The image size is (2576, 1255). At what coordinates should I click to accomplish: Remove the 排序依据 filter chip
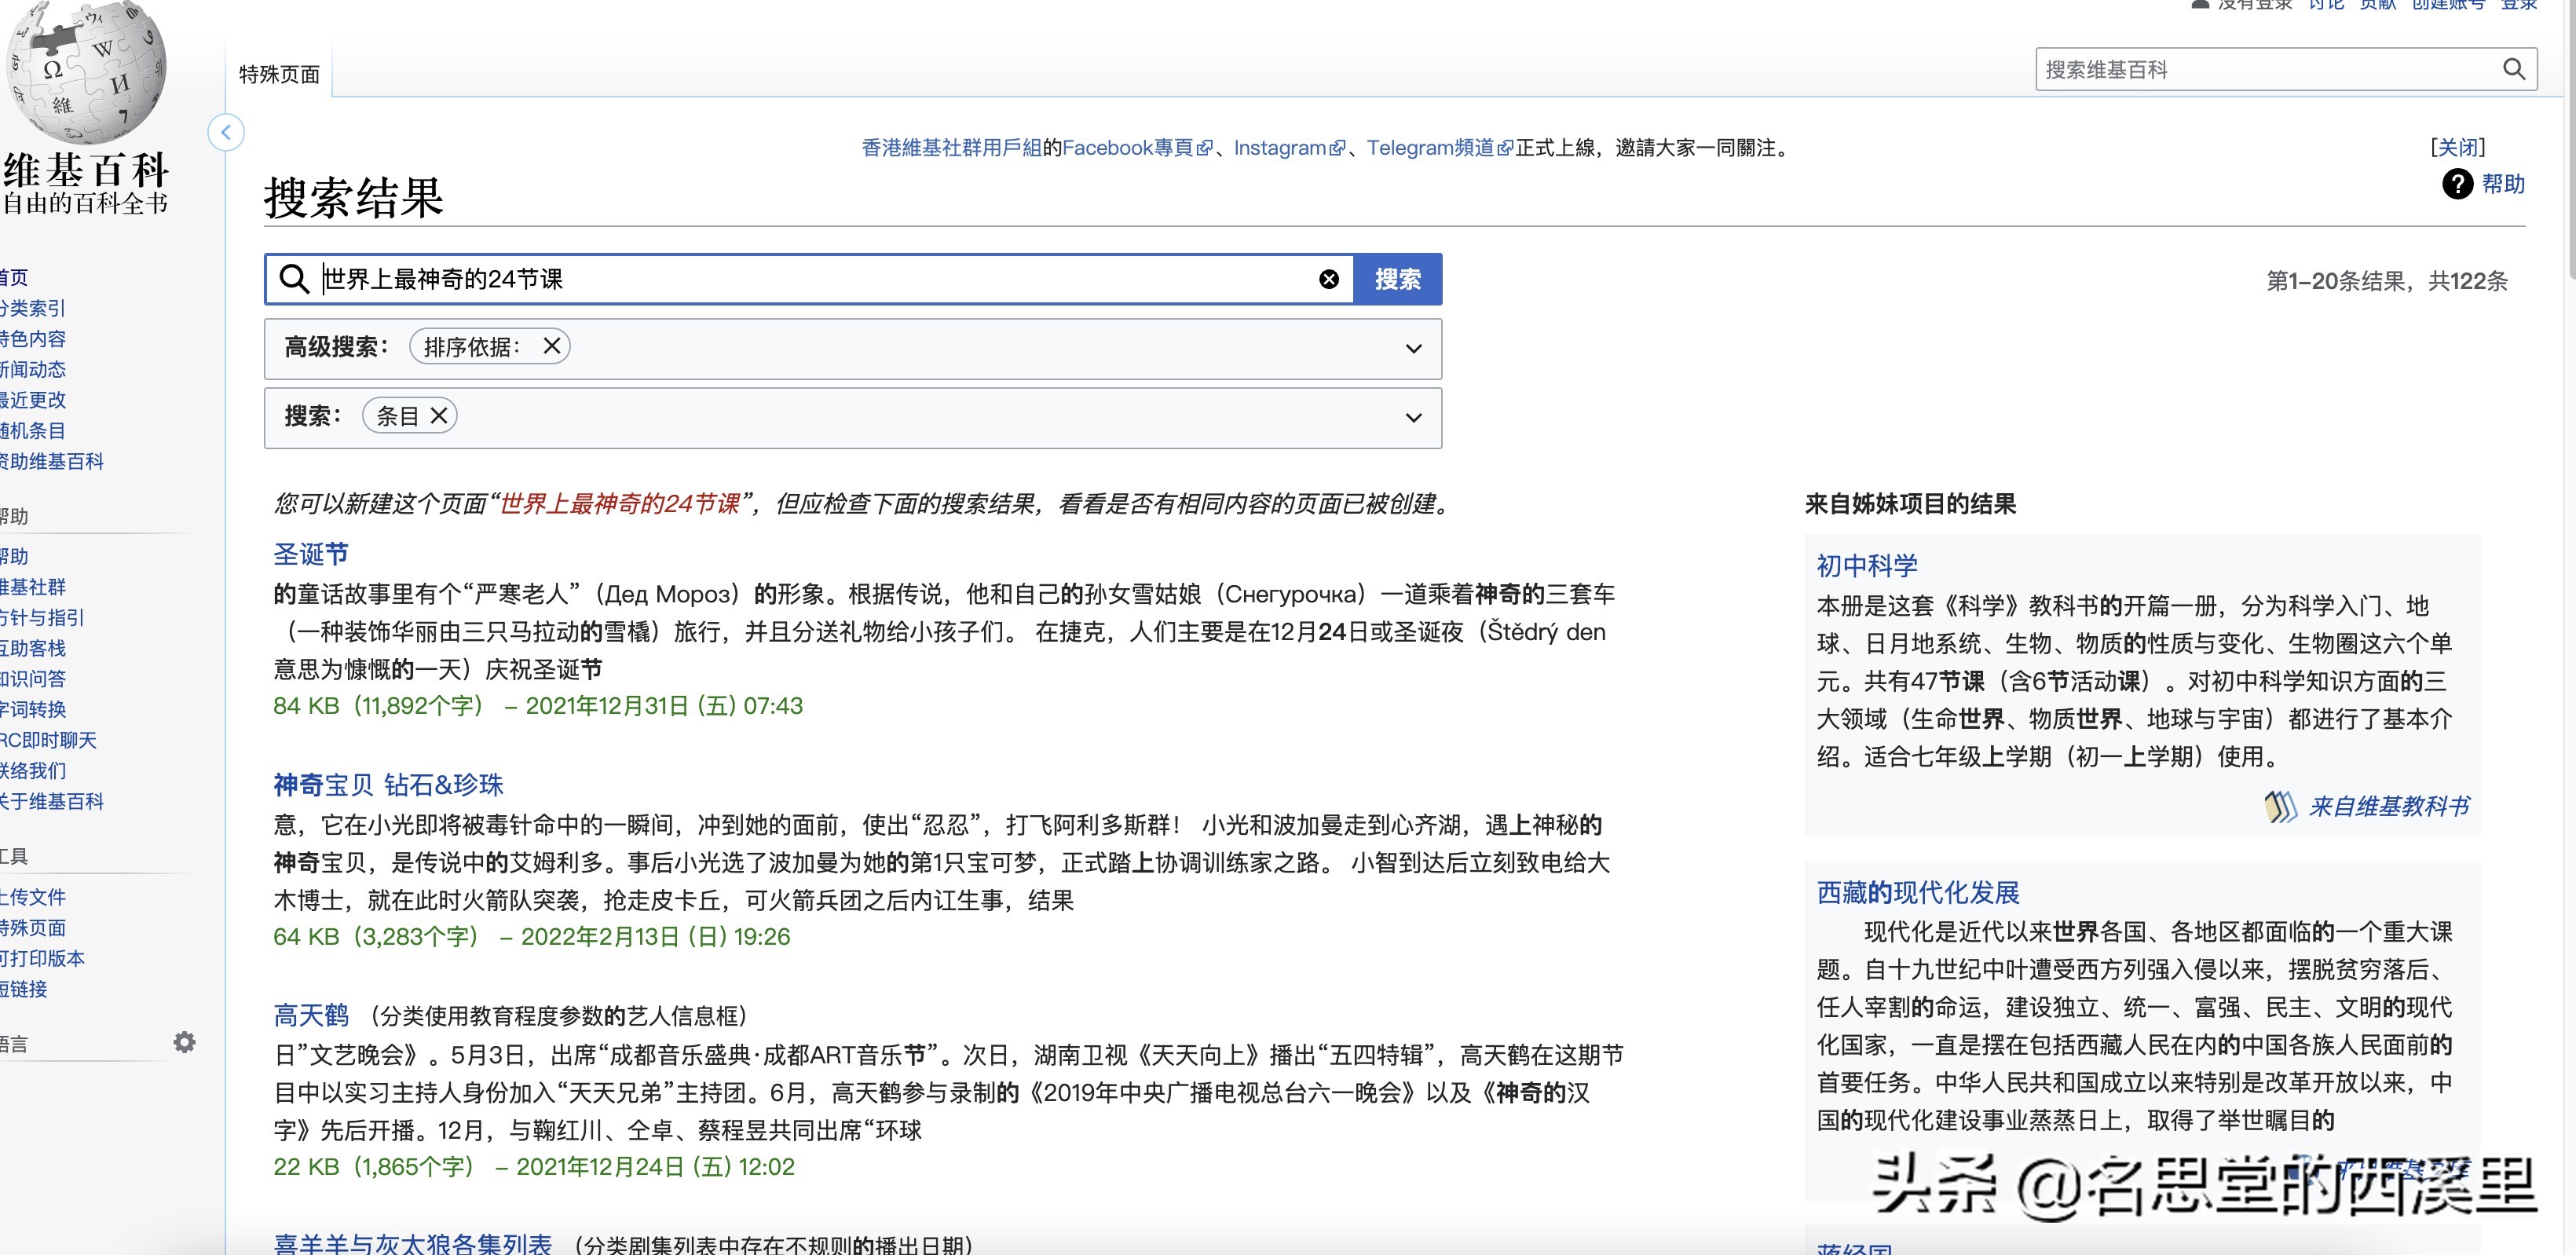551,346
